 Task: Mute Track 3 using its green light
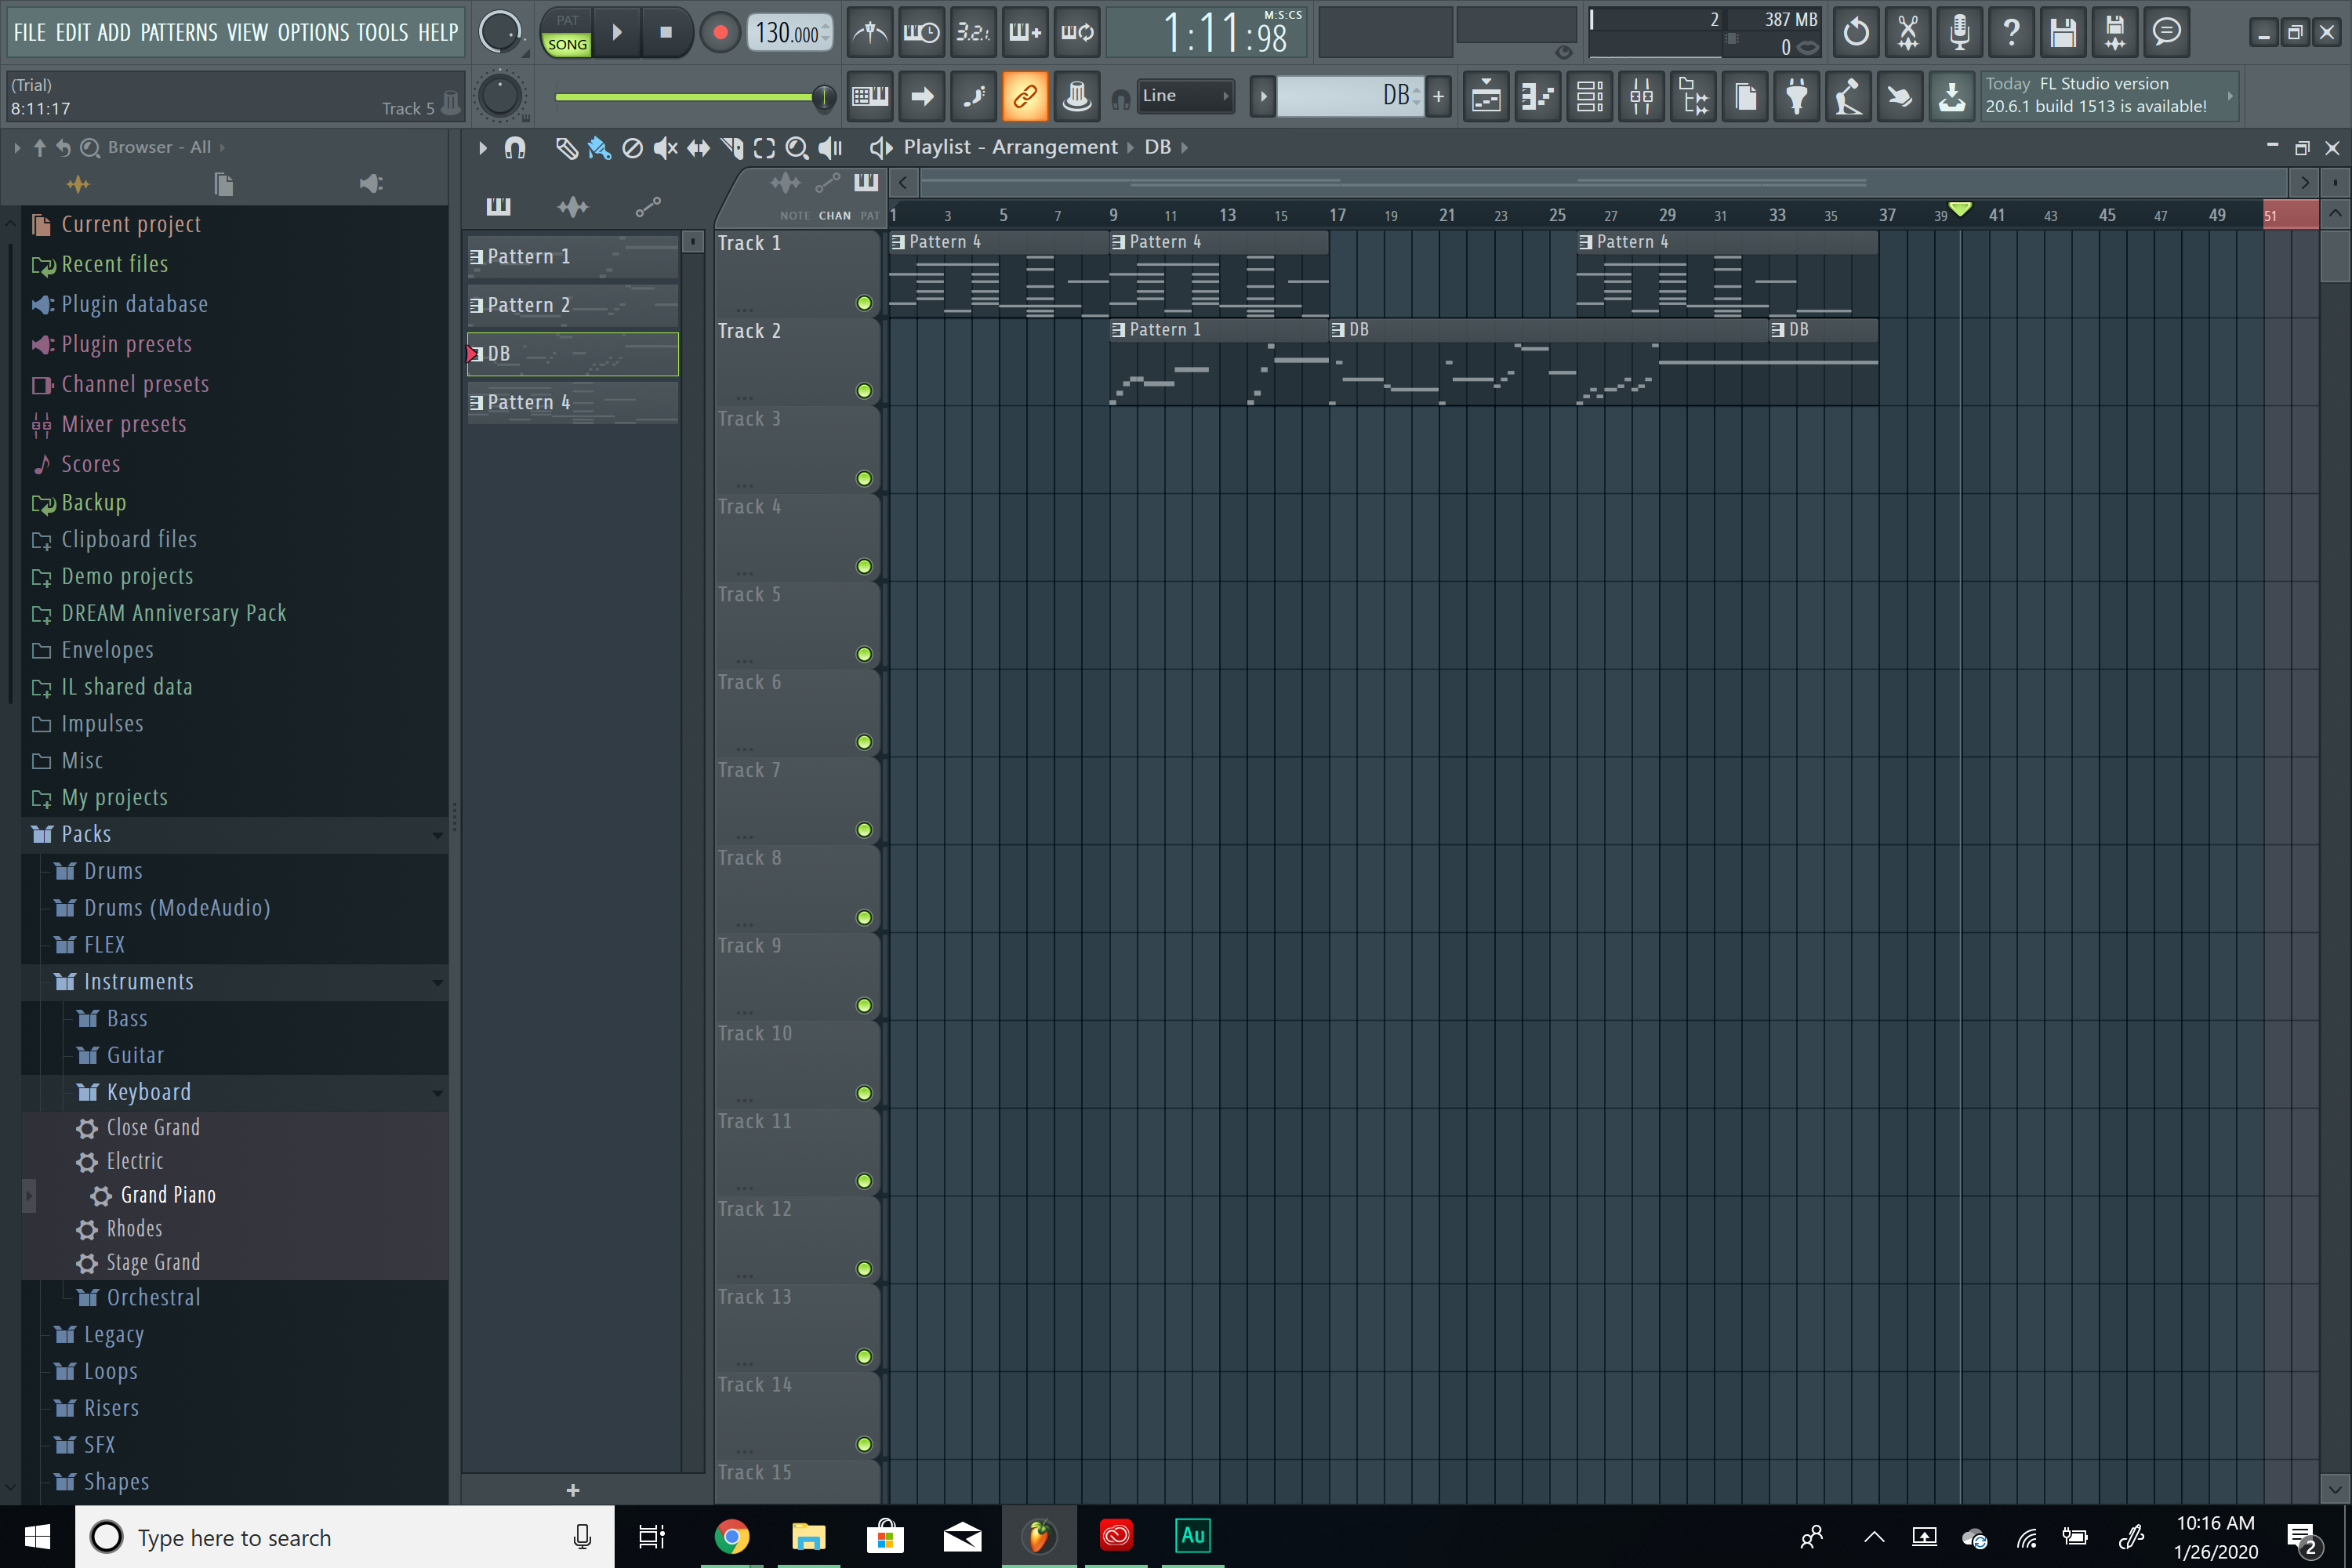pos(864,478)
